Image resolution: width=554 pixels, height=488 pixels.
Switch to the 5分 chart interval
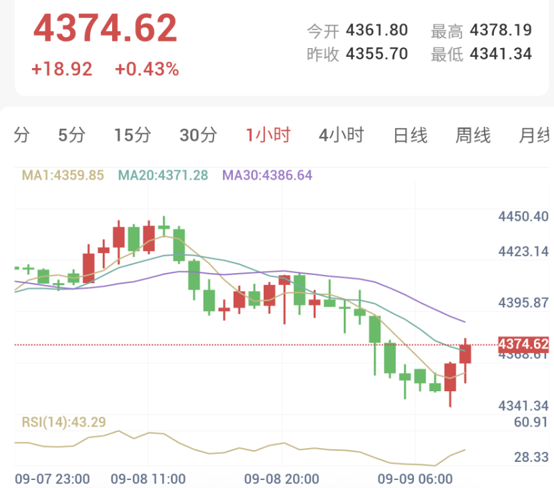coord(72,135)
